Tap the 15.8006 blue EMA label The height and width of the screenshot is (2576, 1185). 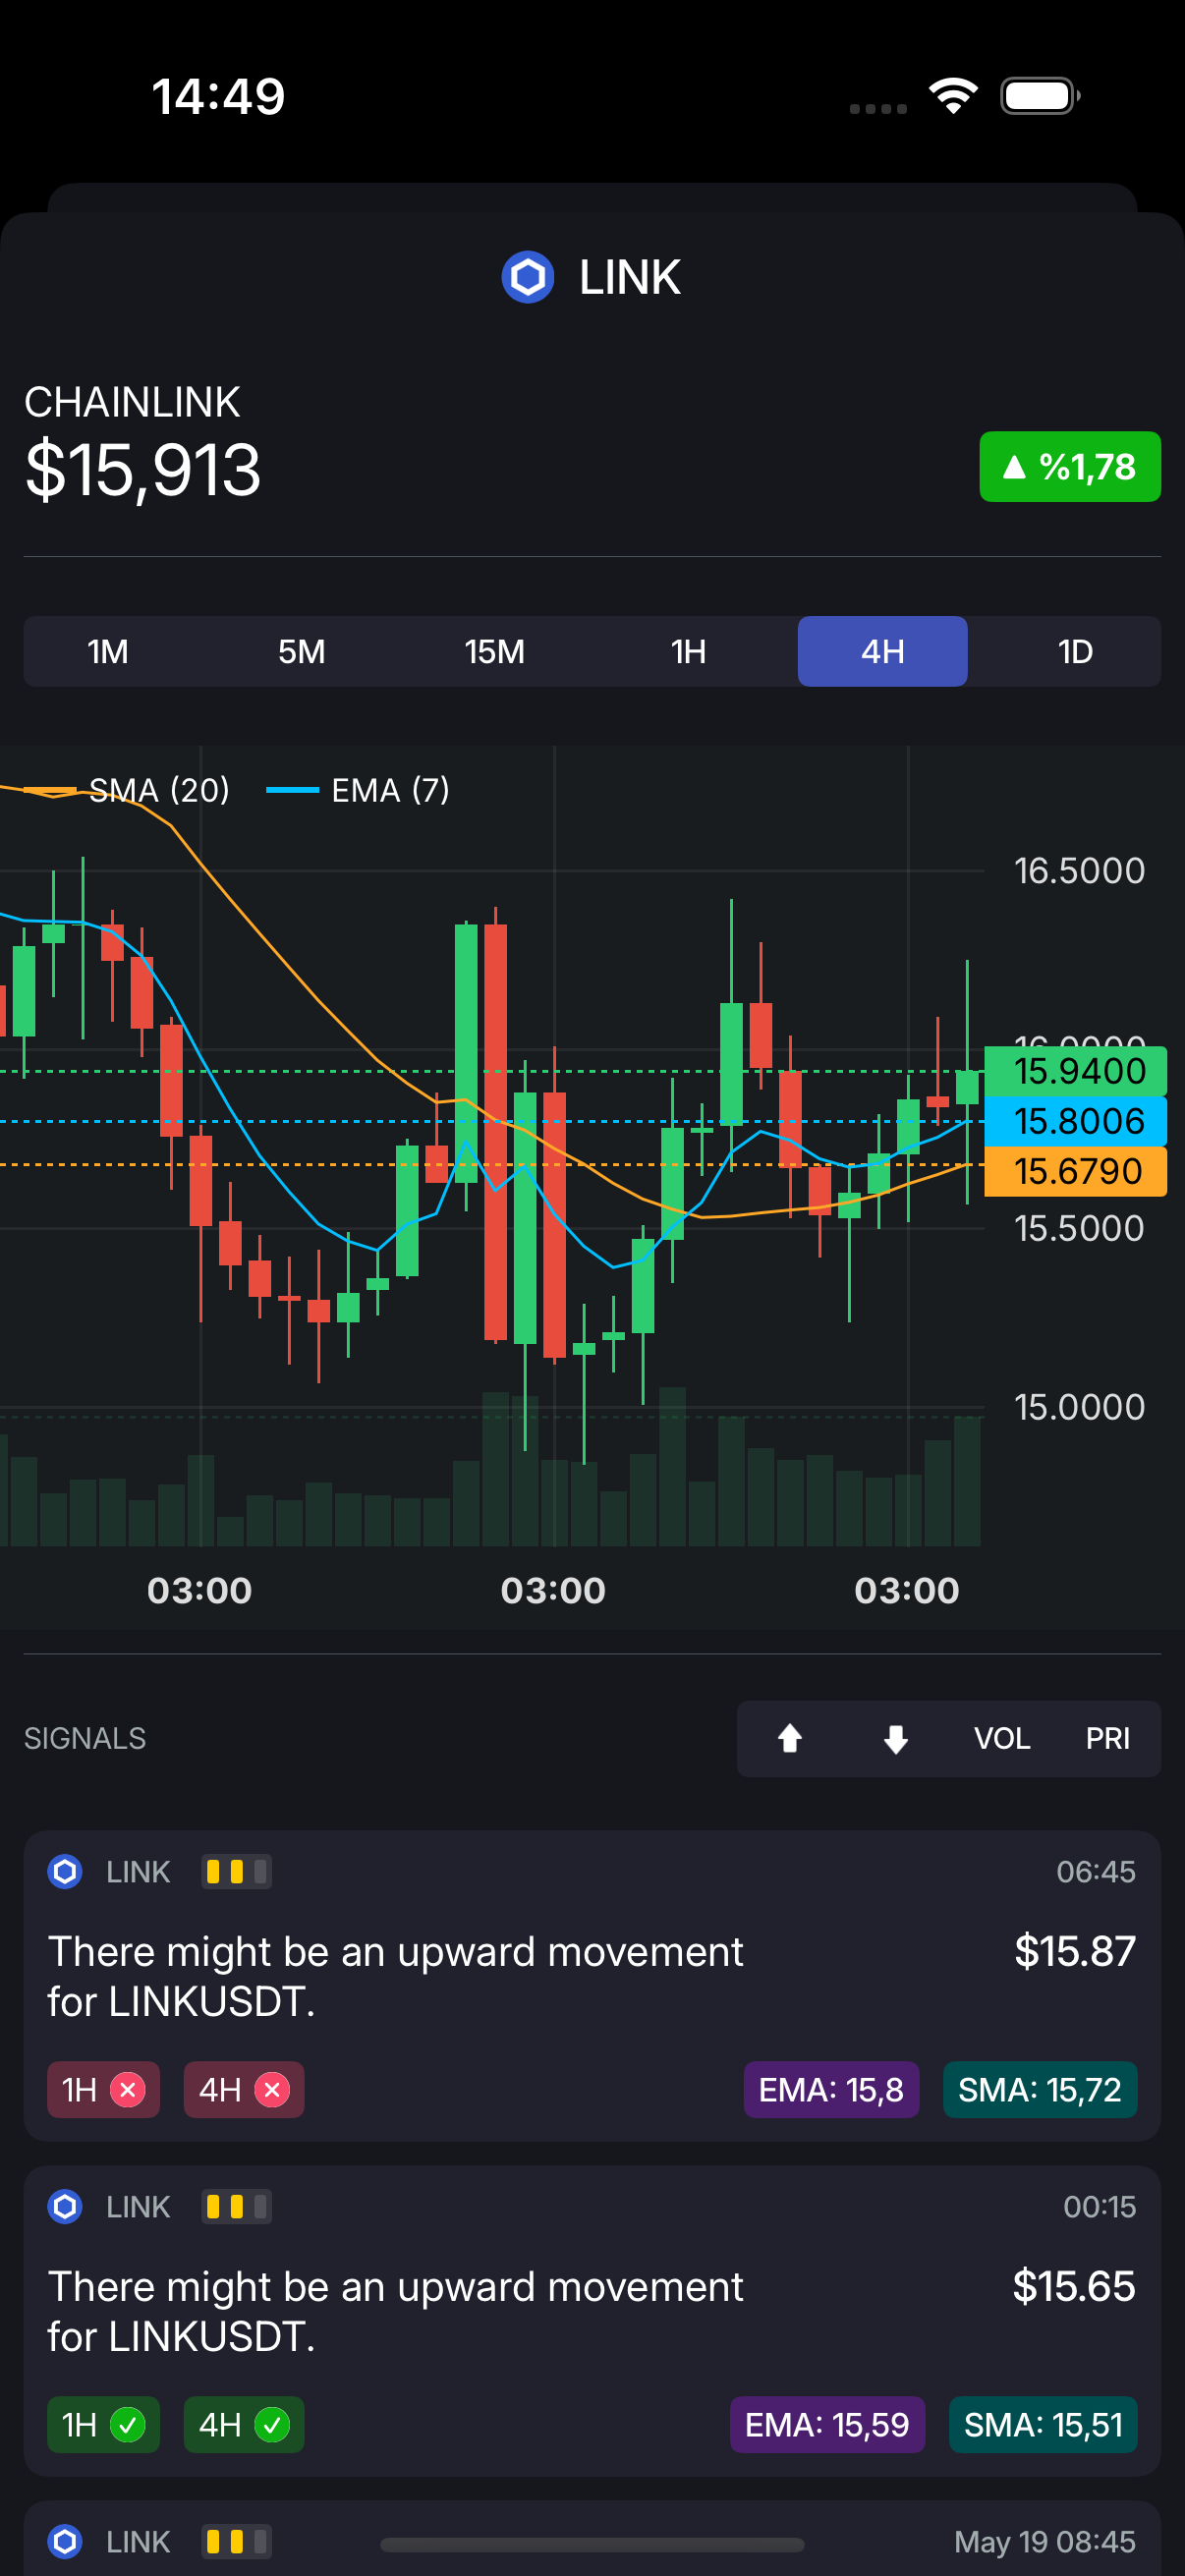tap(1075, 1121)
